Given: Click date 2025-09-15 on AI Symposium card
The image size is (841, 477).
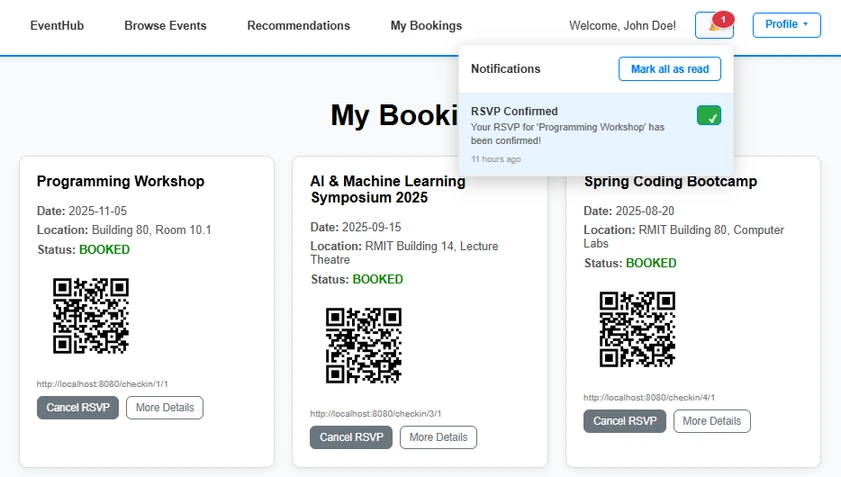Looking at the screenshot, I should 371,227.
